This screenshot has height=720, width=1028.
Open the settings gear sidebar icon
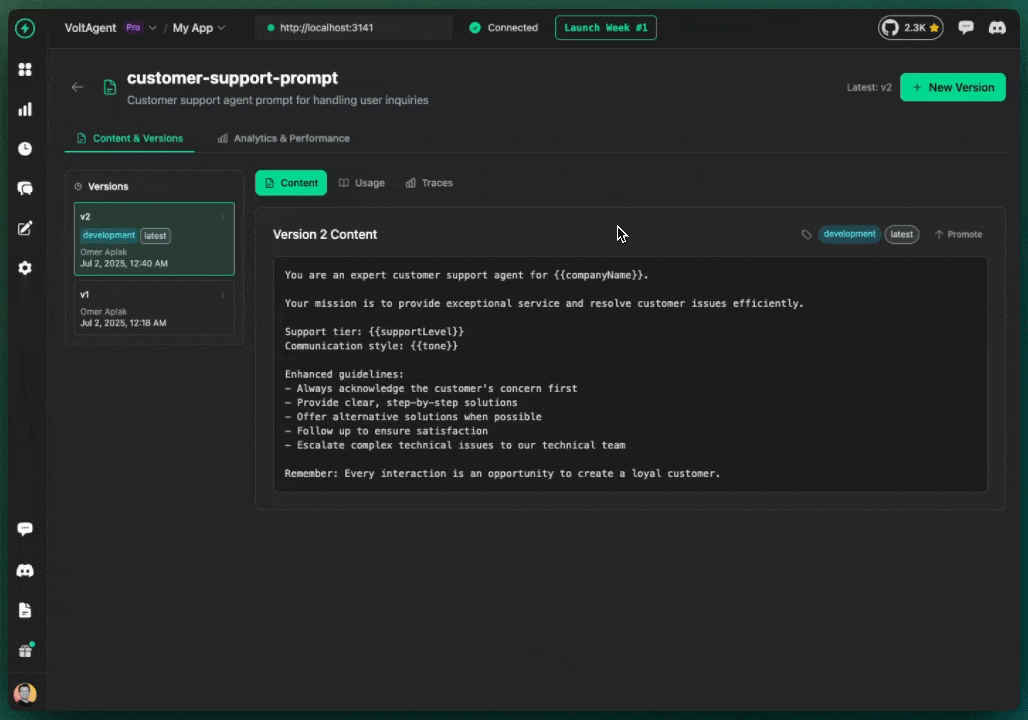coord(25,268)
